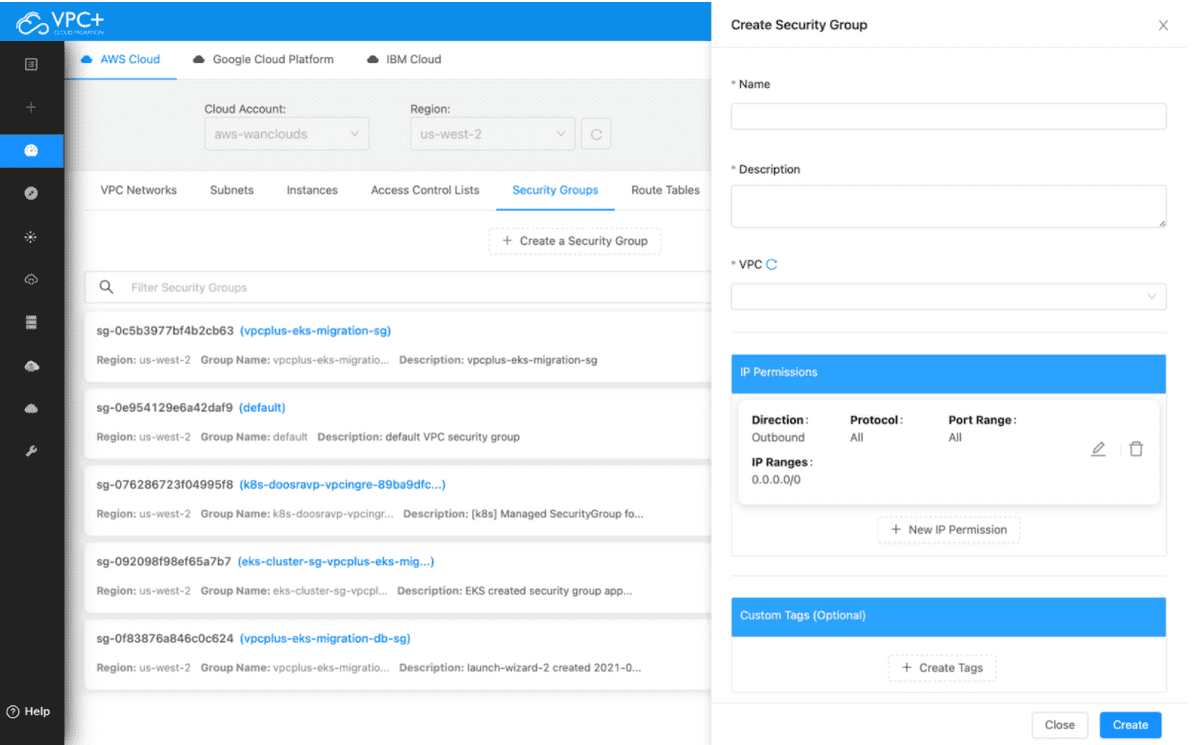Screen dimensions: 1200x745
Task: Click the Create Tags button
Action: pyautogui.click(x=942, y=668)
